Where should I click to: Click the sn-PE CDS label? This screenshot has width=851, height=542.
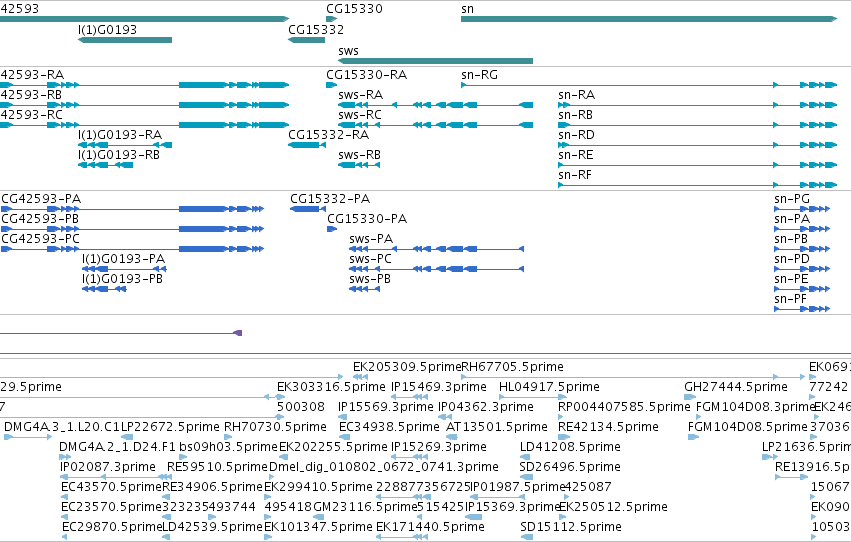point(791,279)
